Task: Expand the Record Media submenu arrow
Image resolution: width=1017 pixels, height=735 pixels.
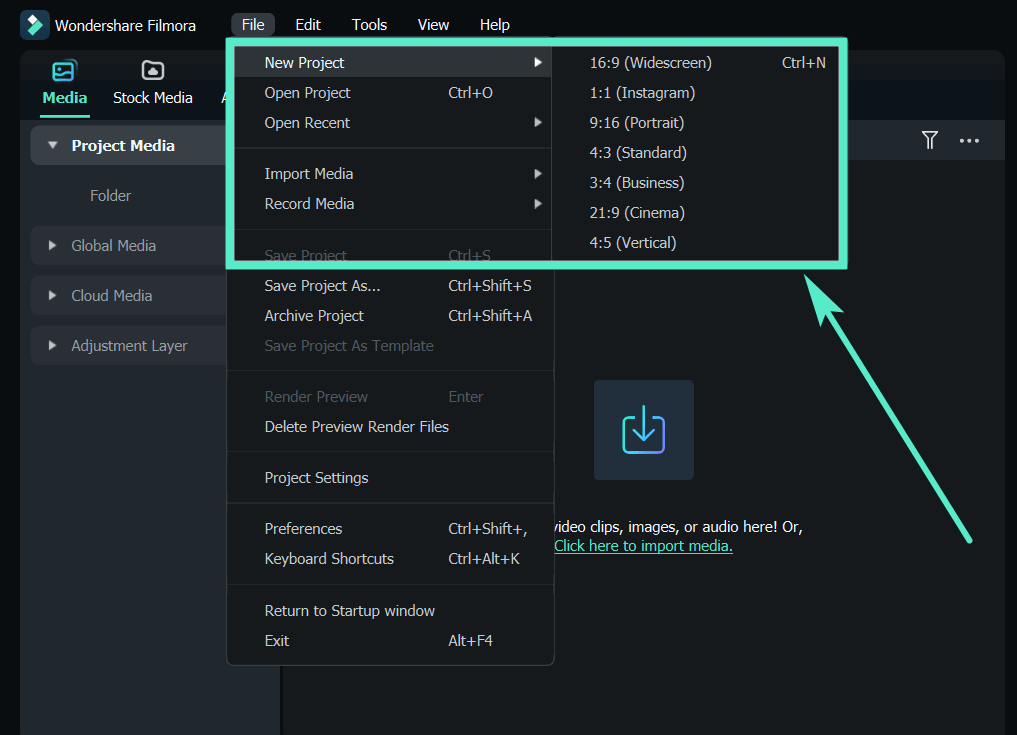Action: coord(538,204)
